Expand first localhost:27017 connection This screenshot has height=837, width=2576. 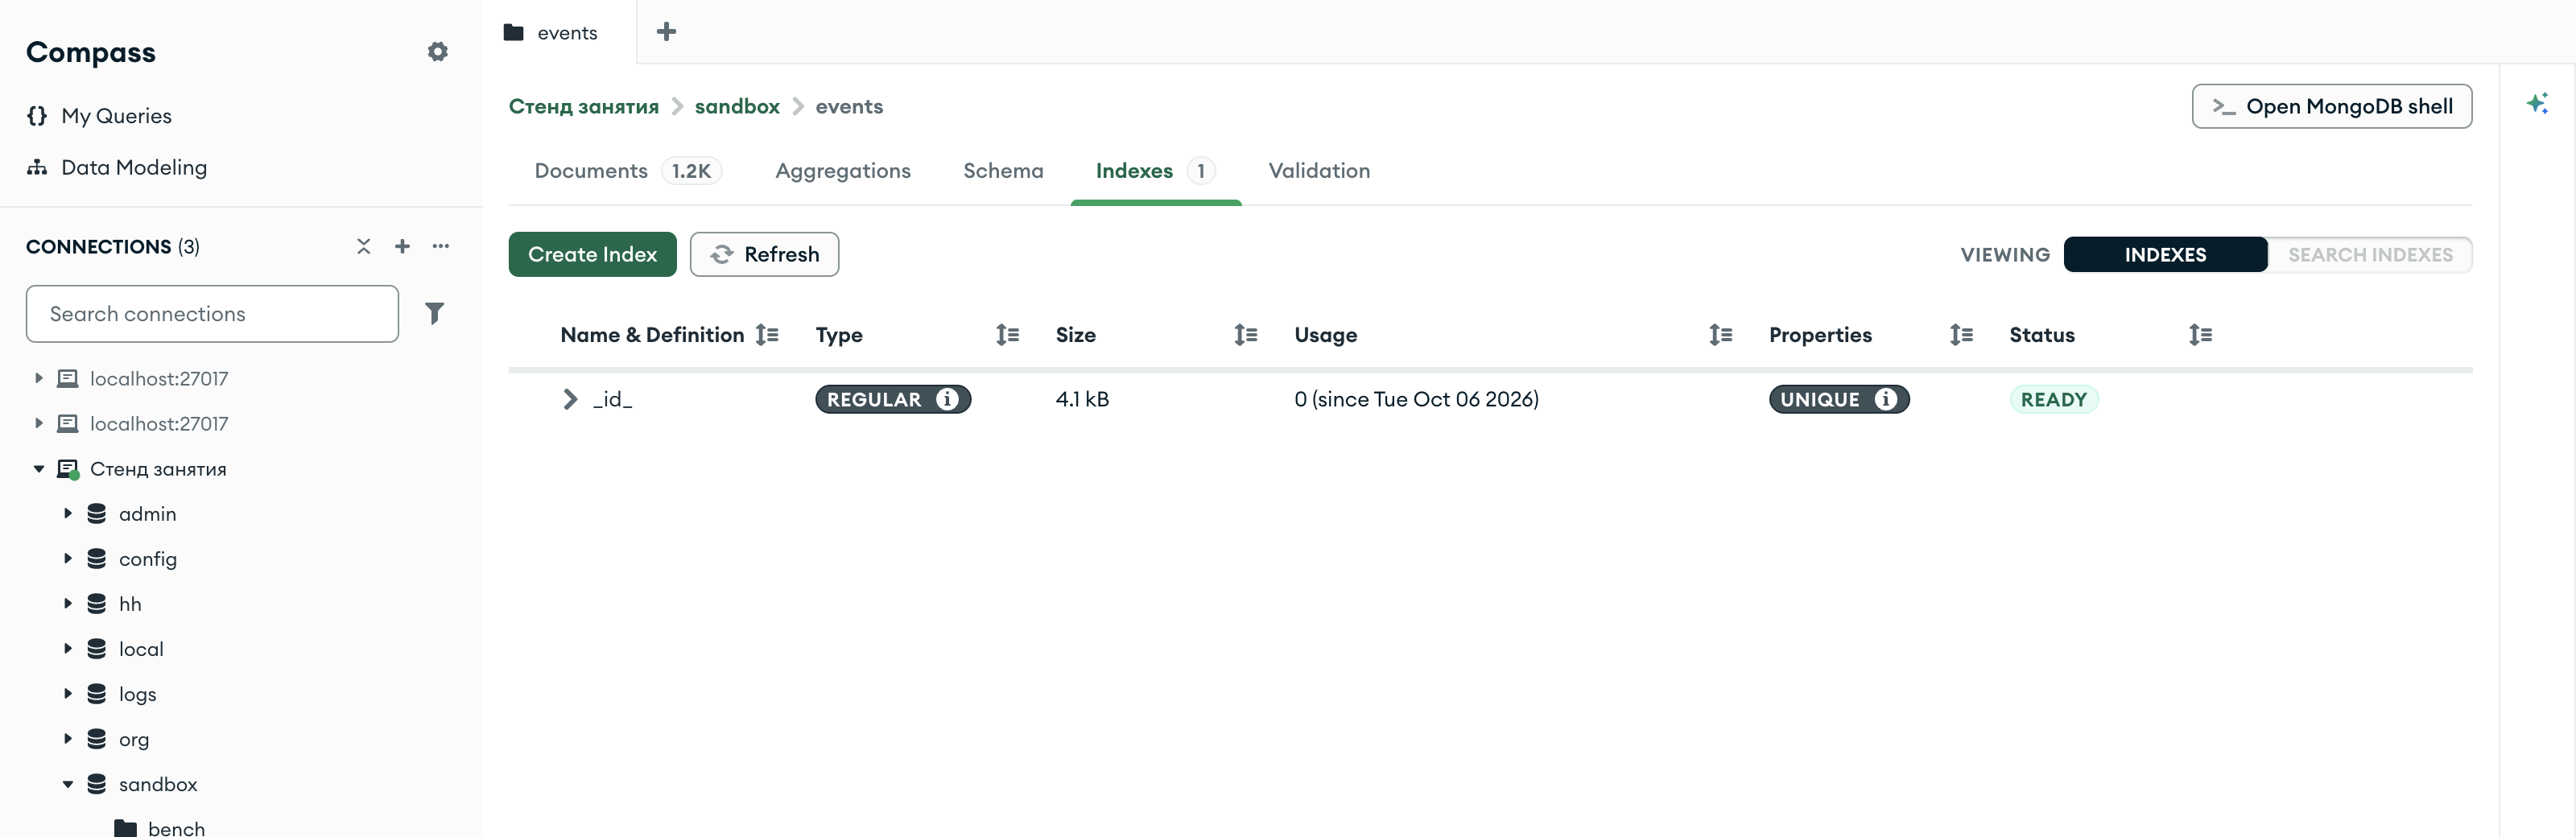coord(39,378)
